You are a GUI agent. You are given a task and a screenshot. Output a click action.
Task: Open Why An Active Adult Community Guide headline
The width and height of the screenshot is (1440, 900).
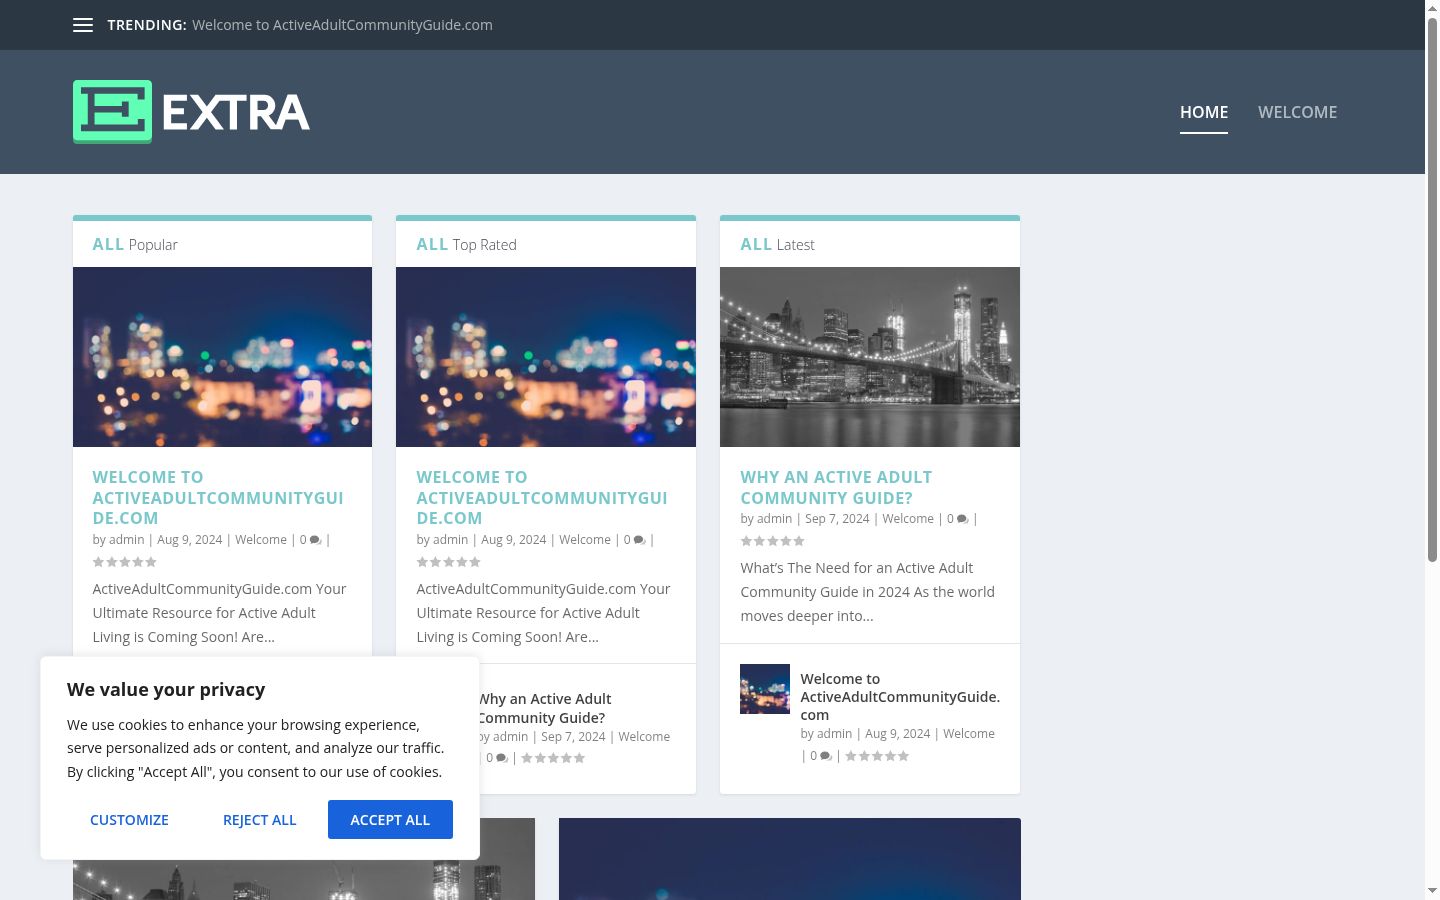[836, 488]
